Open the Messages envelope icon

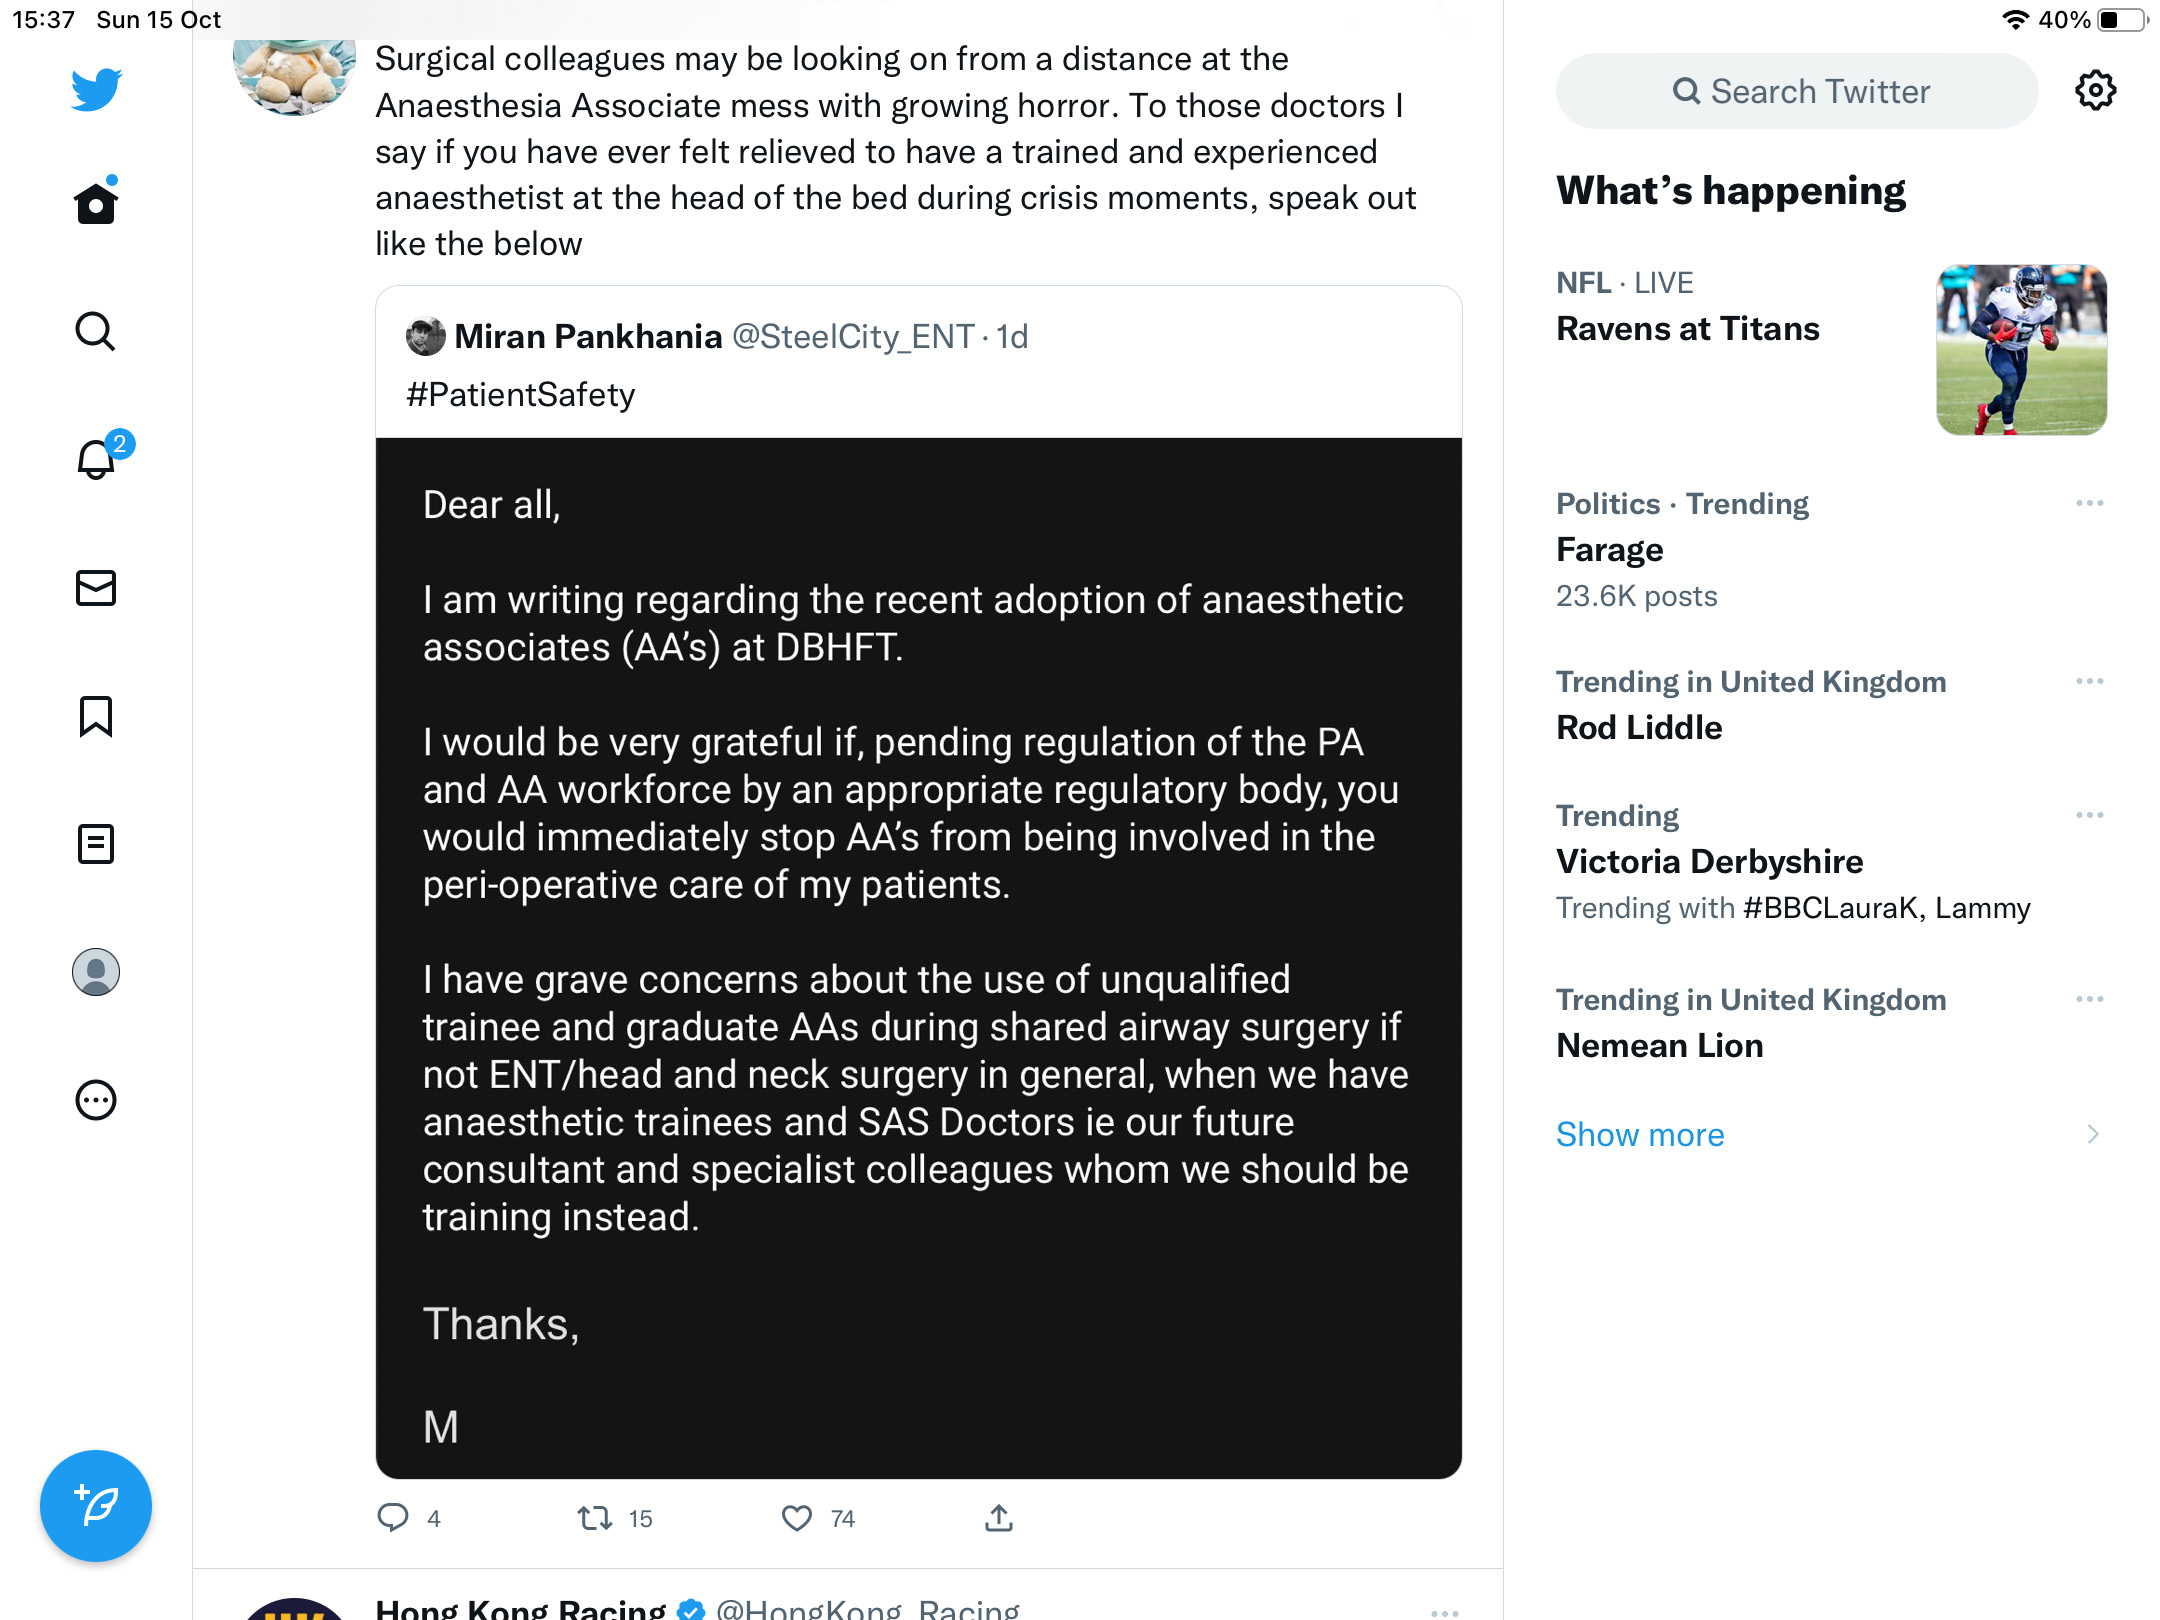pos(96,588)
